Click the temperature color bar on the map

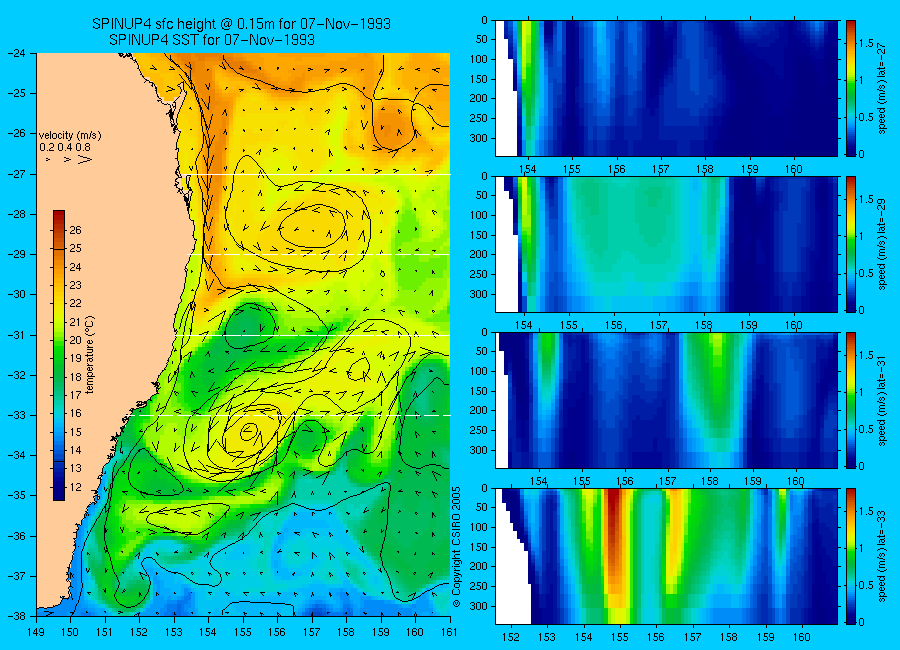[x=59, y=355]
